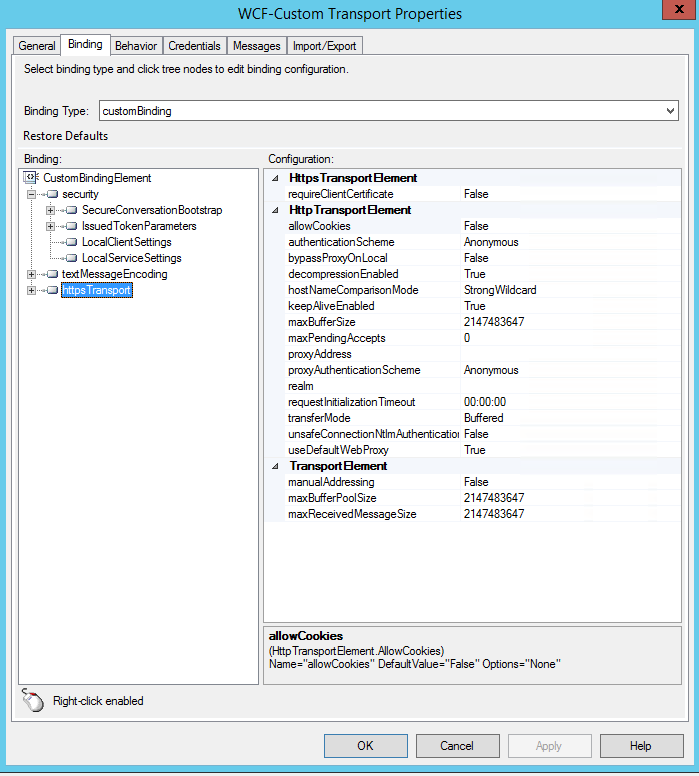Click the Restore Defaults link
This screenshot has height=776, width=699.
65,136
